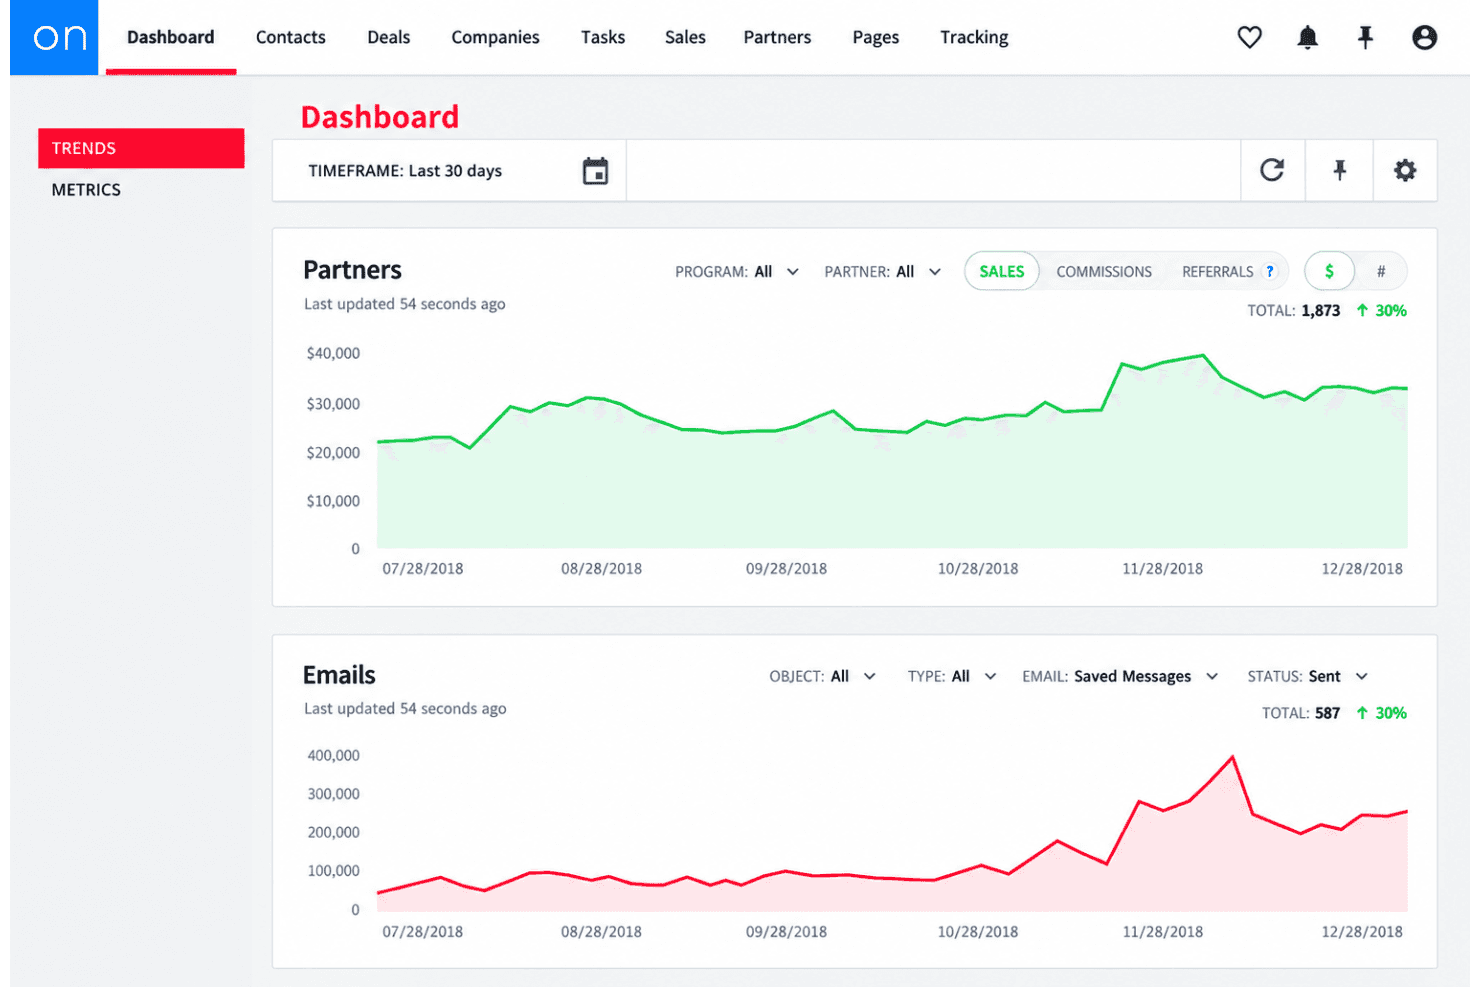Show Partners values in dollars
1480x987 pixels.
point(1329,271)
